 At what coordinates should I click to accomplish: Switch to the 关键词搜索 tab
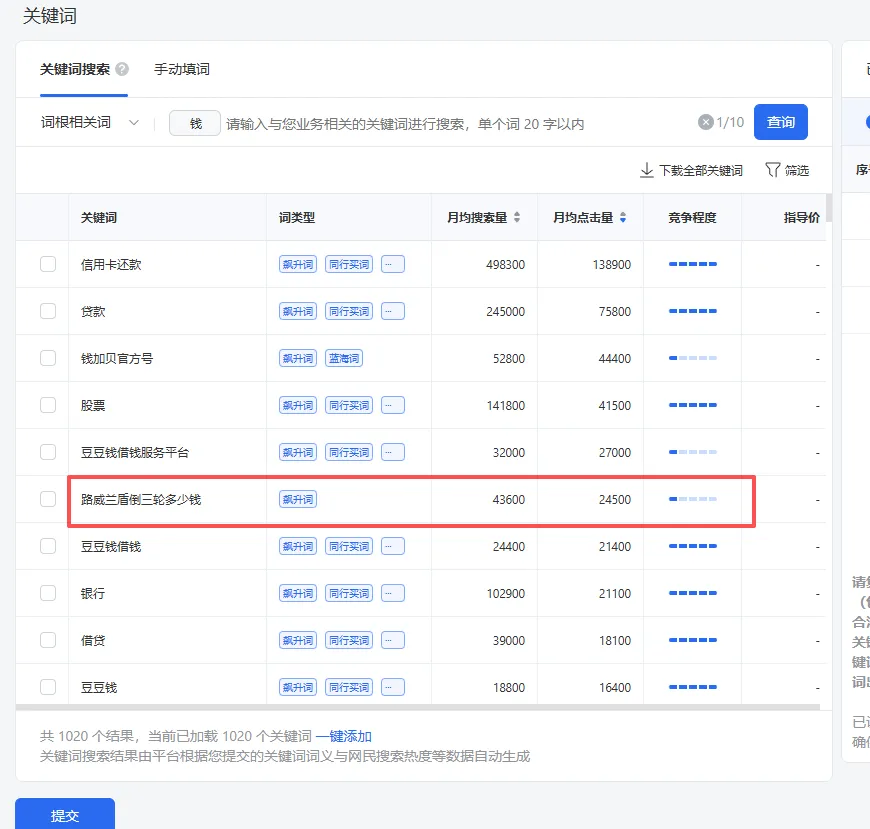point(75,69)
